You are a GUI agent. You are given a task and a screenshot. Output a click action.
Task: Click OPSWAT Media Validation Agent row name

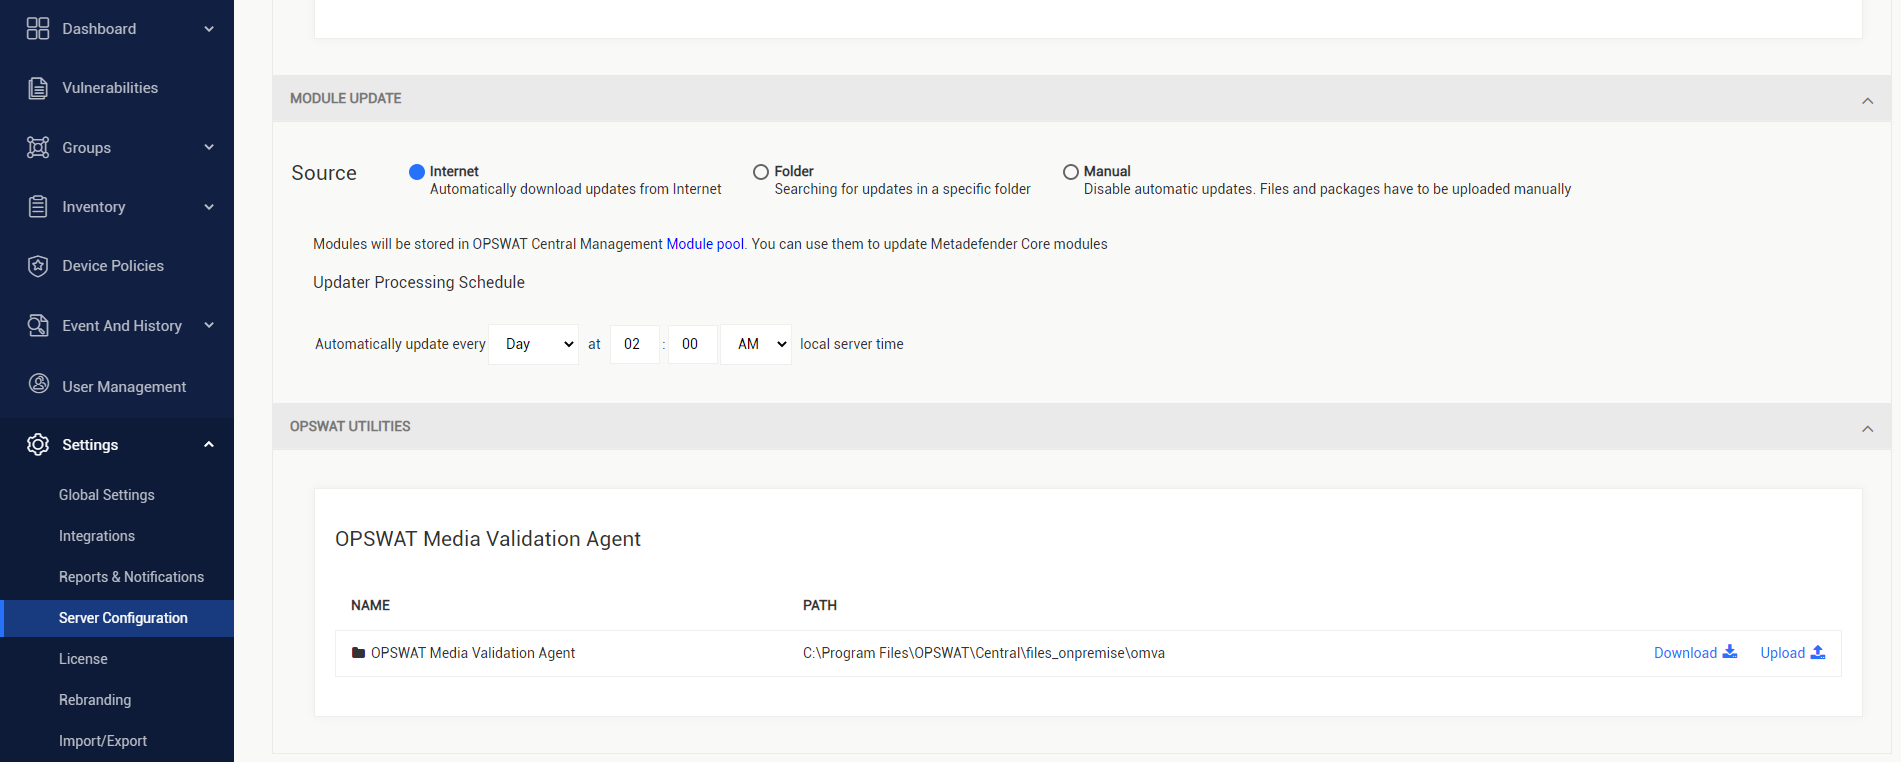(473, 653)
